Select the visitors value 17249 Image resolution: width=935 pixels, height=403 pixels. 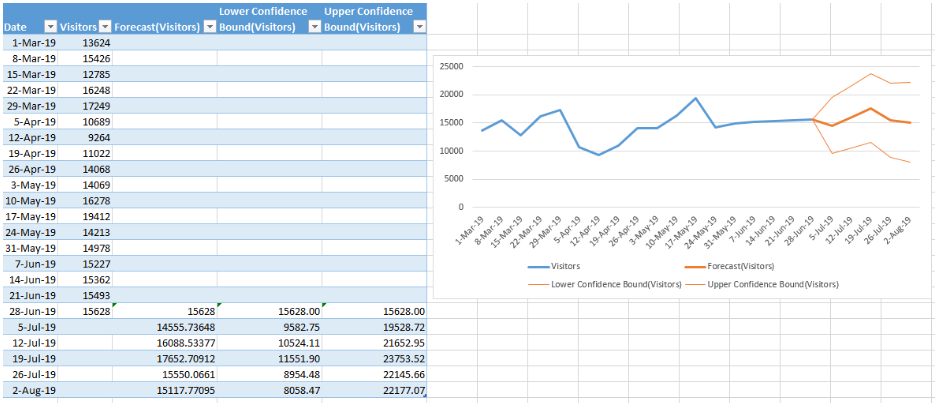[x=85, y=106]
